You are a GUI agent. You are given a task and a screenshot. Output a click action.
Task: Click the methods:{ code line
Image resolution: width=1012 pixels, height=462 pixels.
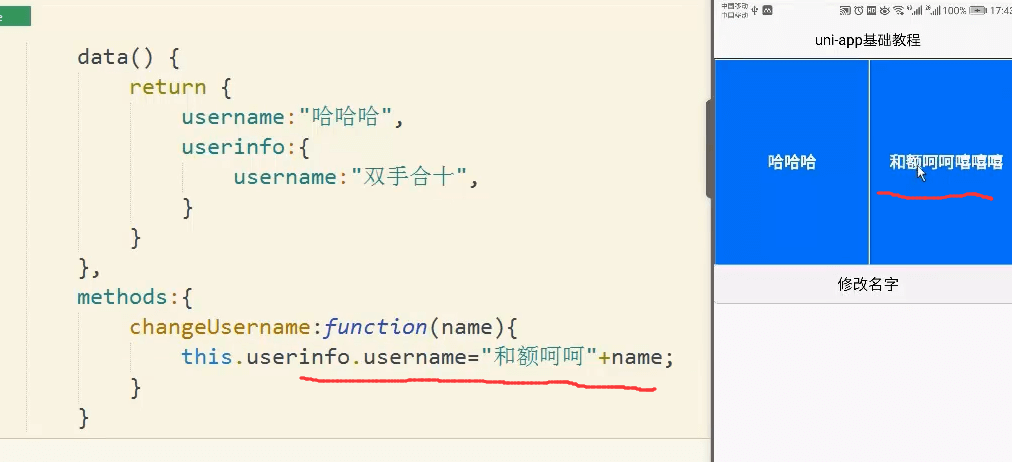coord(135,297)
